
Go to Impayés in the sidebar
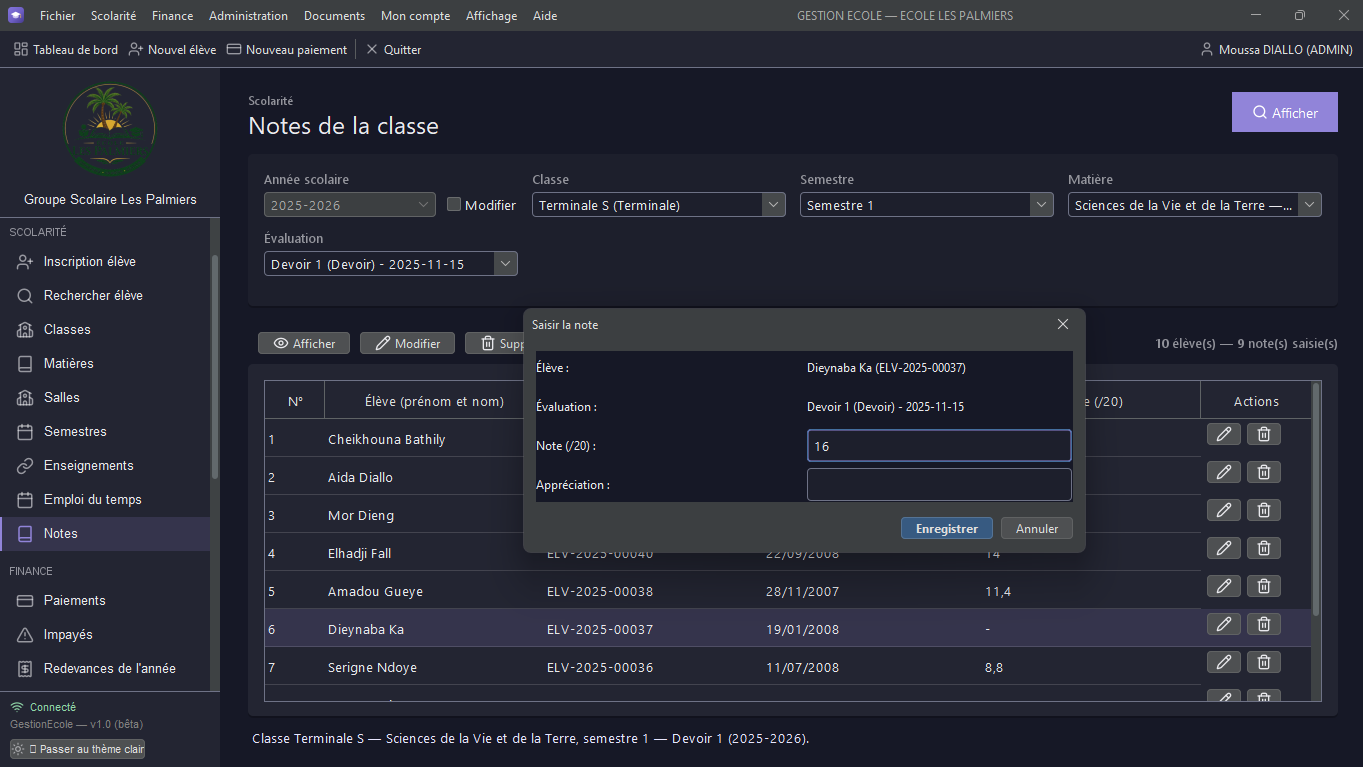pyautogui.click(x=105, y=634)
